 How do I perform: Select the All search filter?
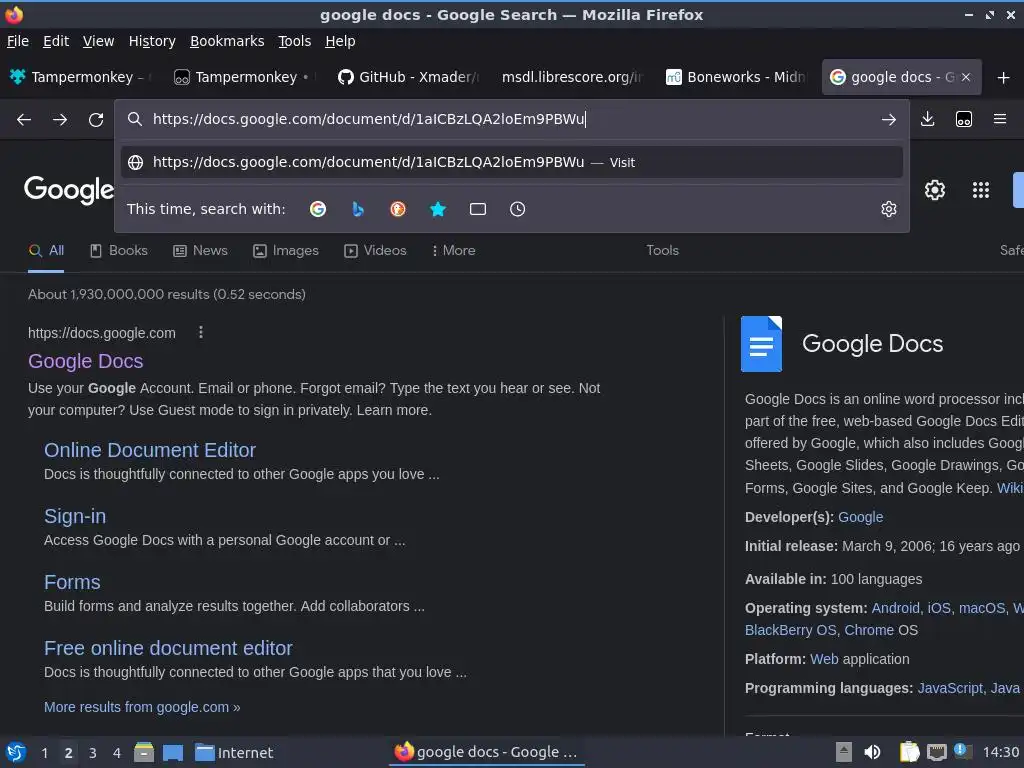[46, 251]
